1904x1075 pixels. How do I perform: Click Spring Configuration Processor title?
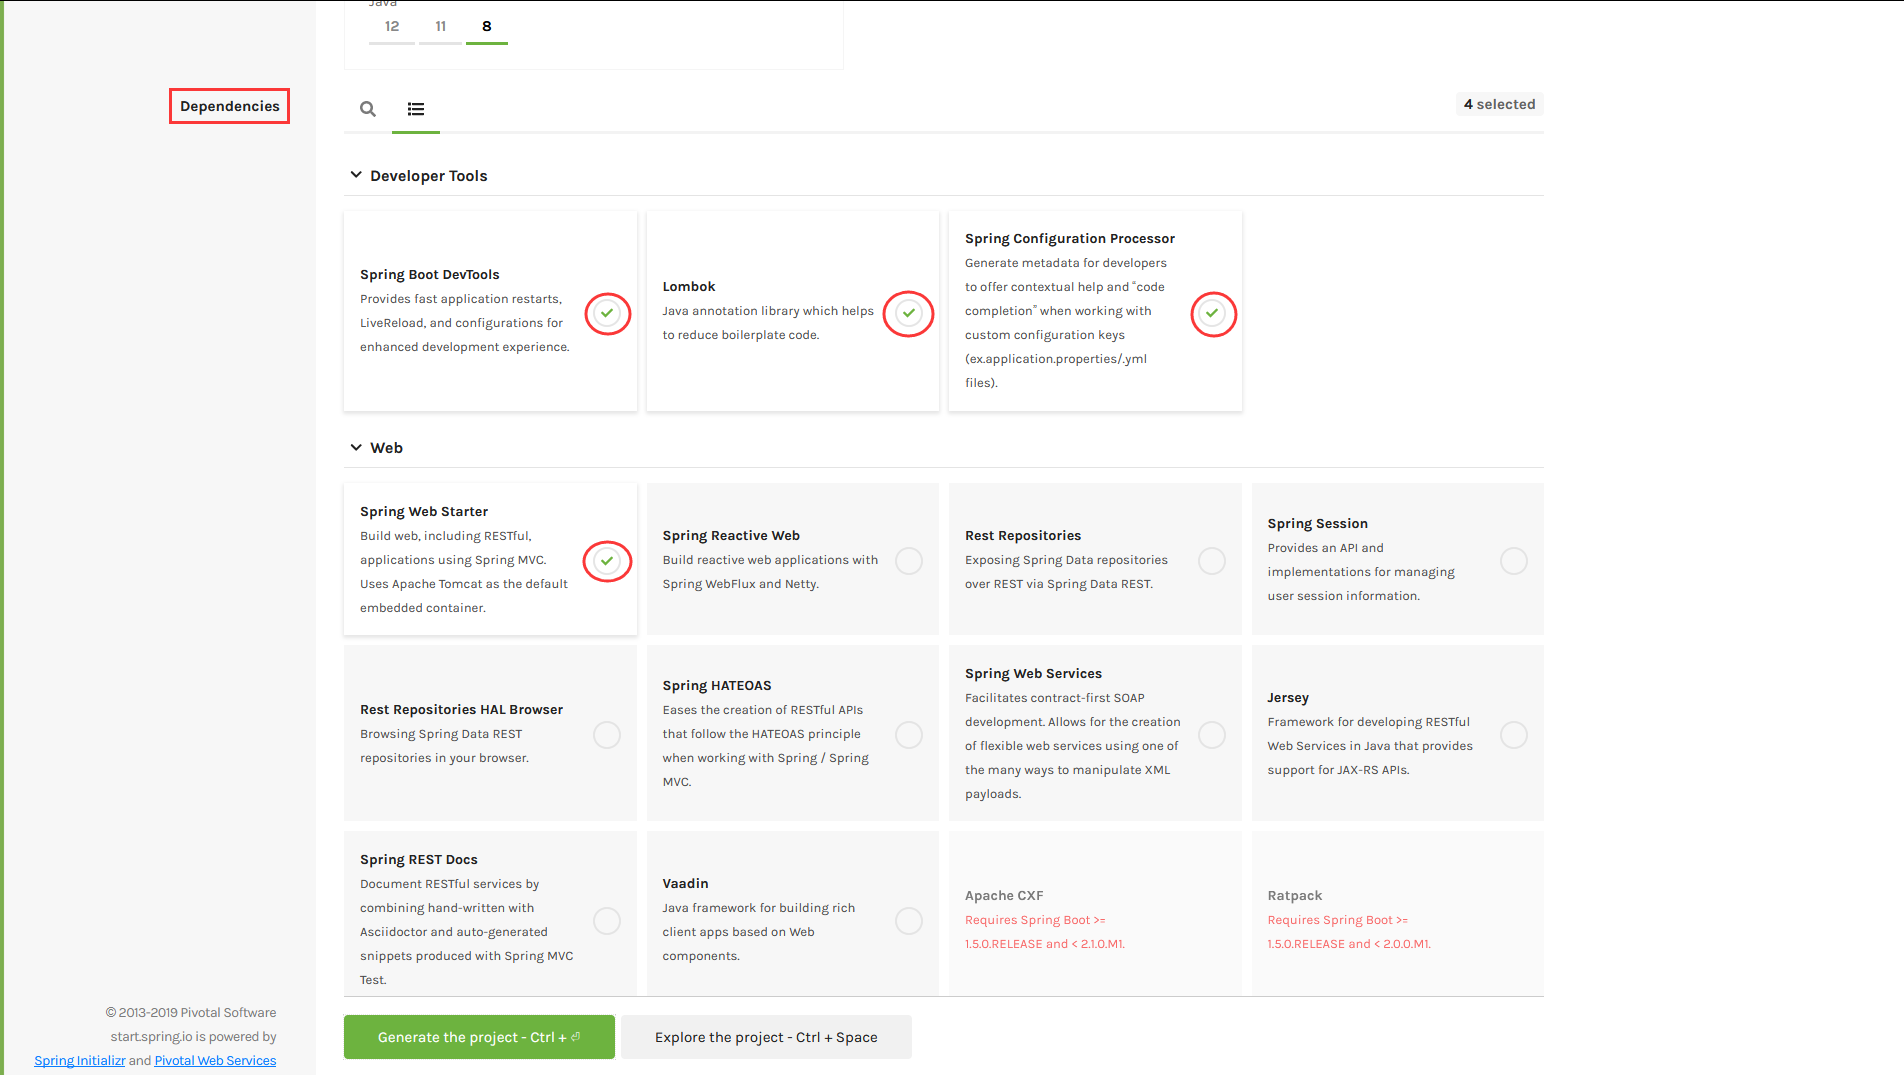click(1069, 238)
